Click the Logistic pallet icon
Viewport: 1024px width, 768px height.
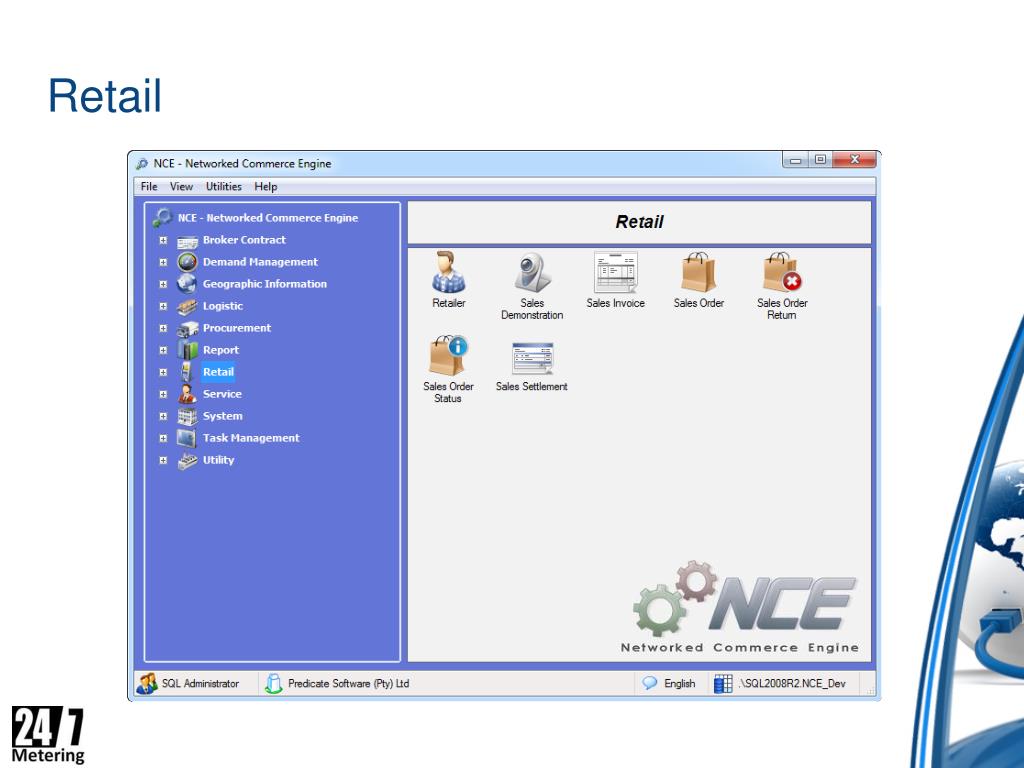coord(187,306)
